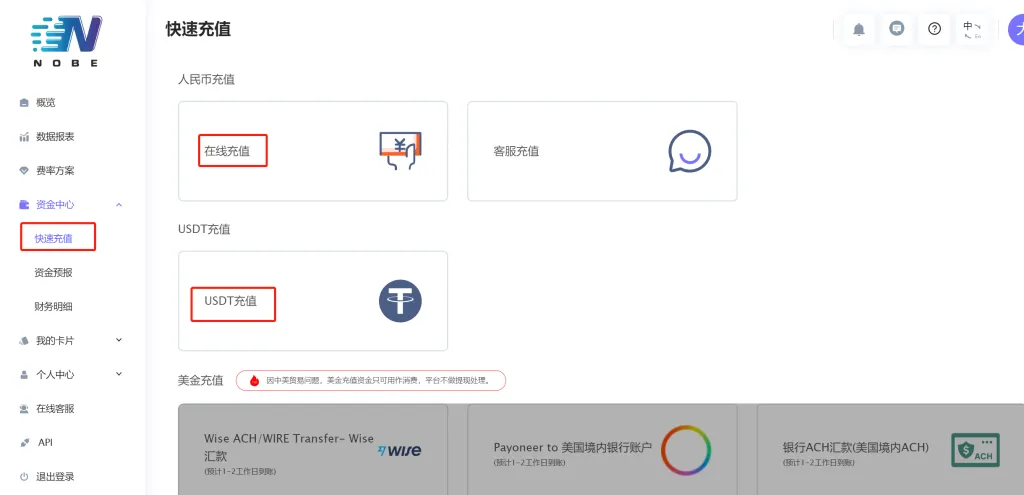Open the notifications bell
Viewport: 1024px width, 495px height.
point(859,29)
